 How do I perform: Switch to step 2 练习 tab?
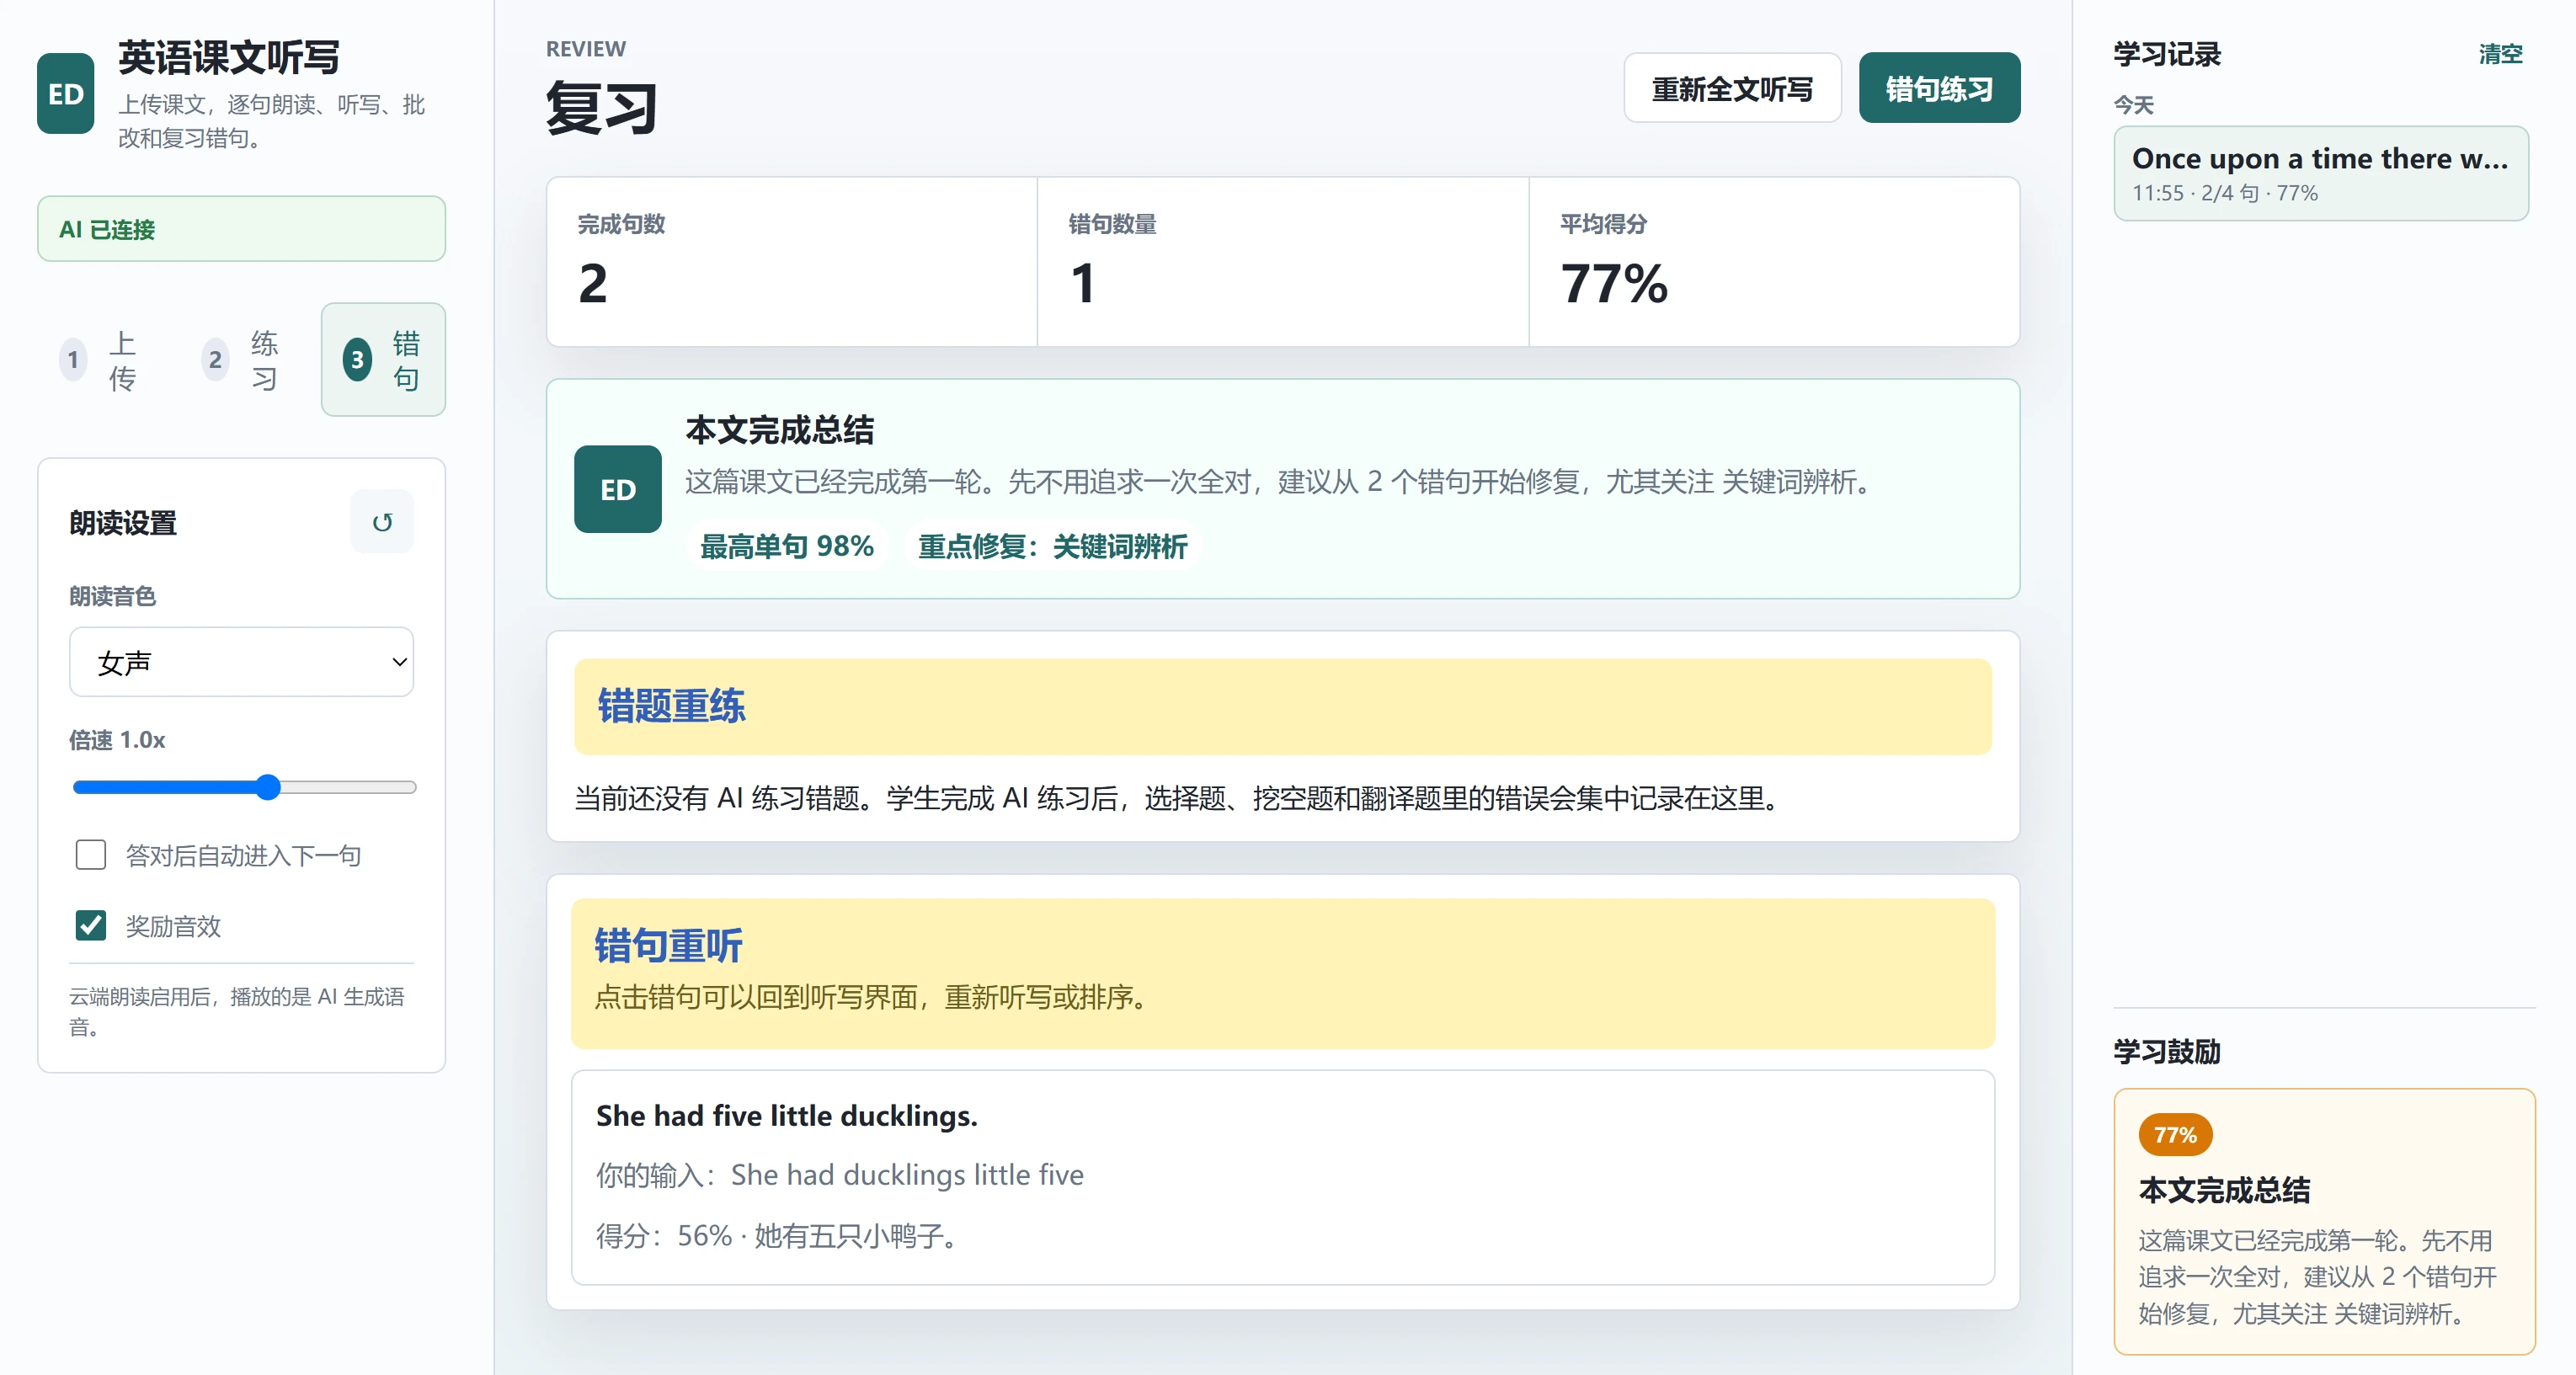(241, 360)
